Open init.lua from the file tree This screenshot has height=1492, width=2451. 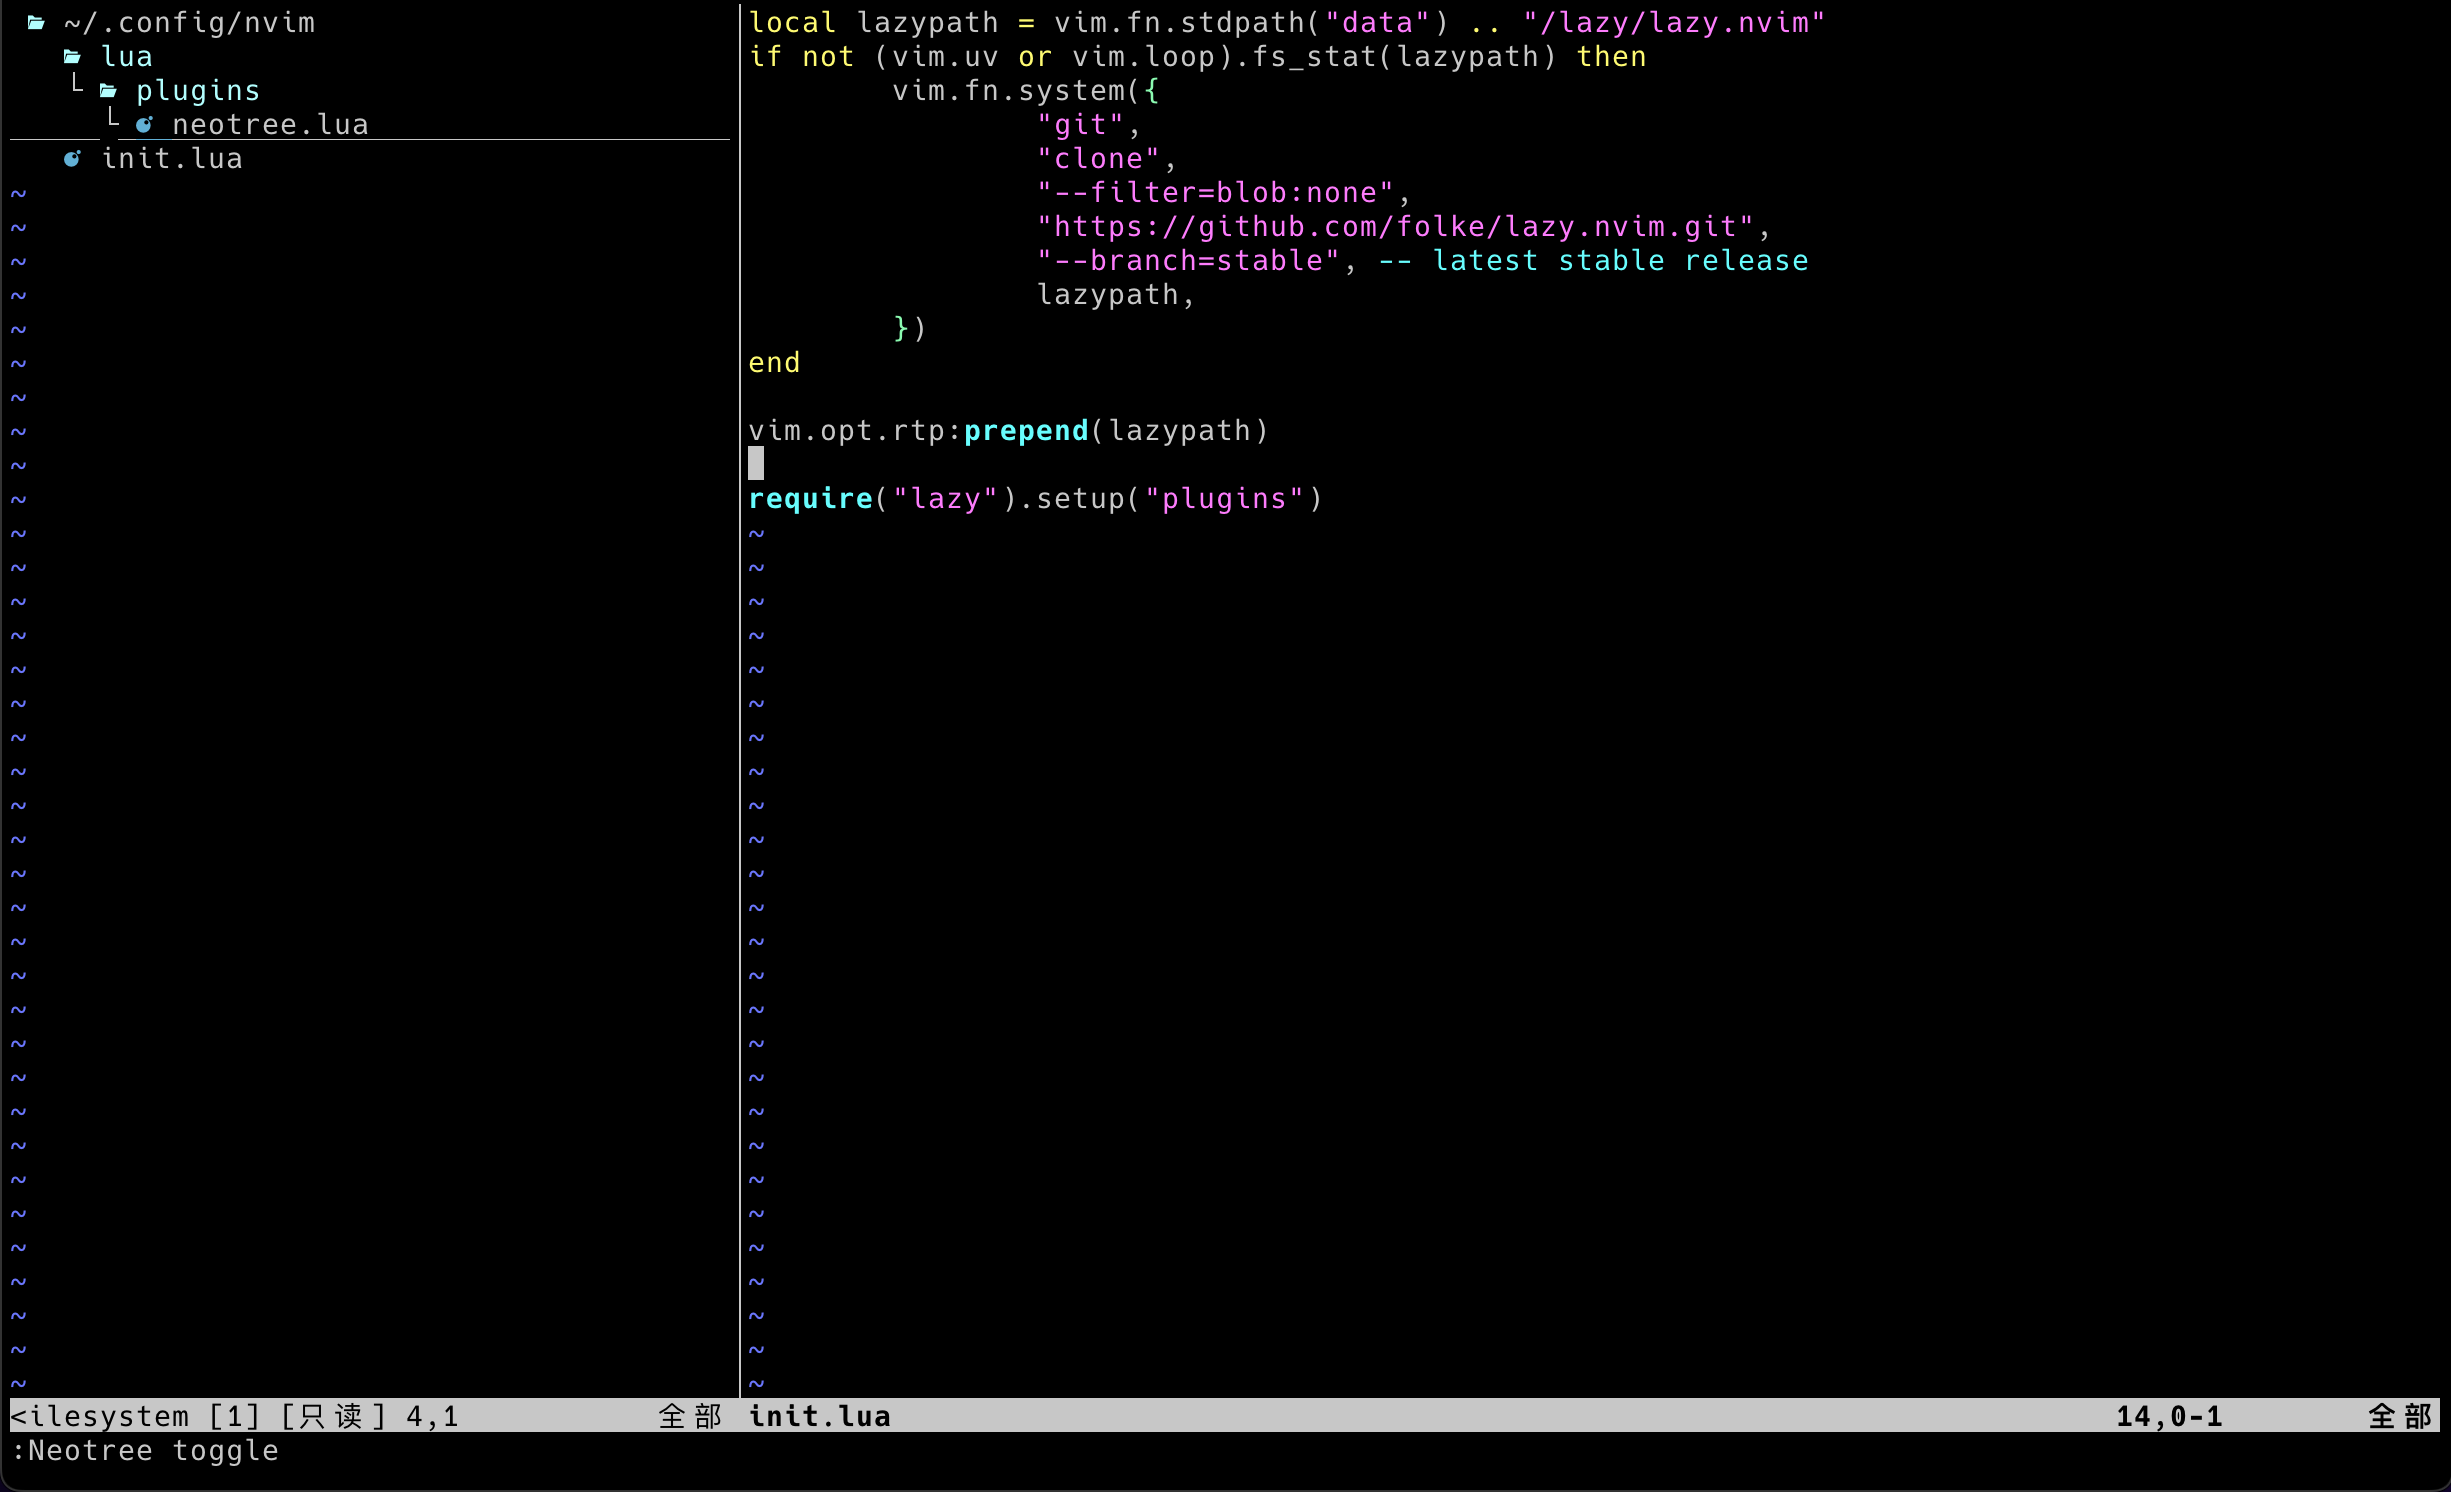point(172,159)
